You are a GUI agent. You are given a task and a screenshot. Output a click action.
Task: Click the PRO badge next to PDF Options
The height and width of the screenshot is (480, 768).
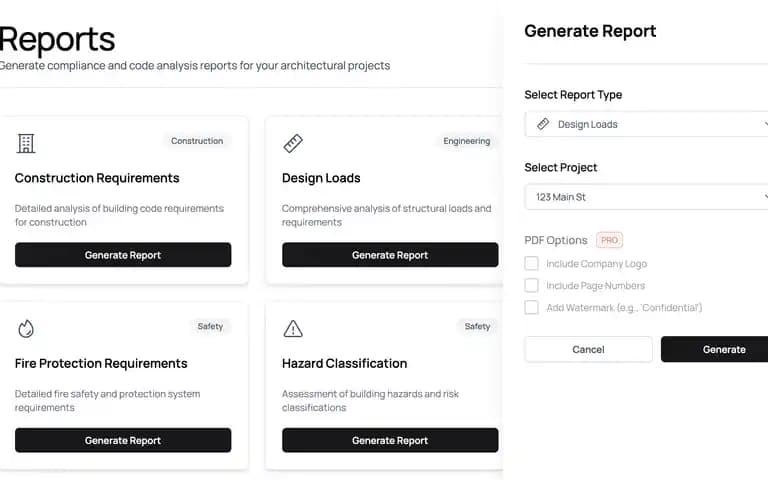click(609, 240)
